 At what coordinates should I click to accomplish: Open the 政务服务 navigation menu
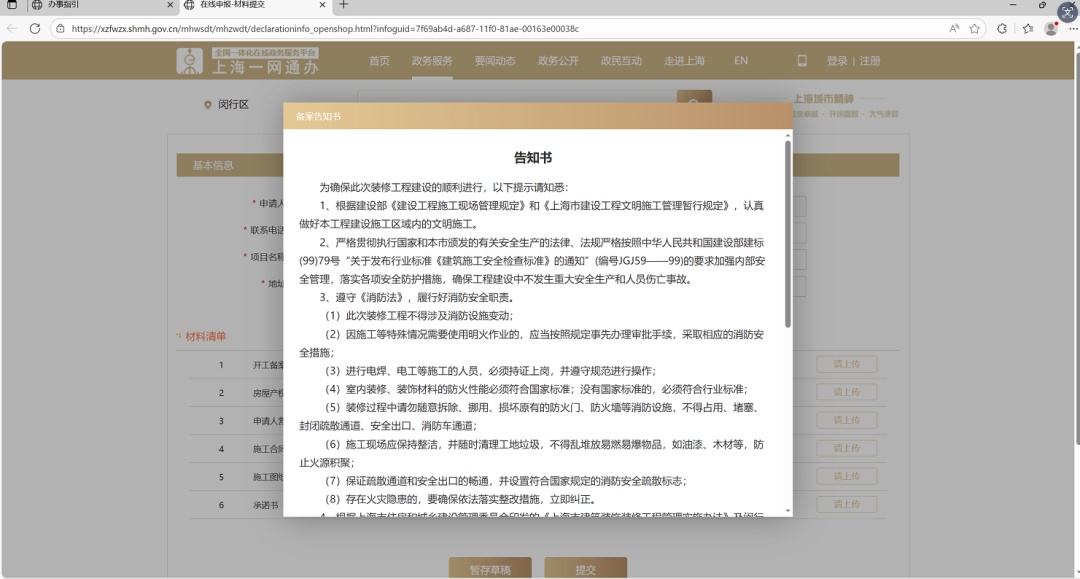[x=432, y=61]
